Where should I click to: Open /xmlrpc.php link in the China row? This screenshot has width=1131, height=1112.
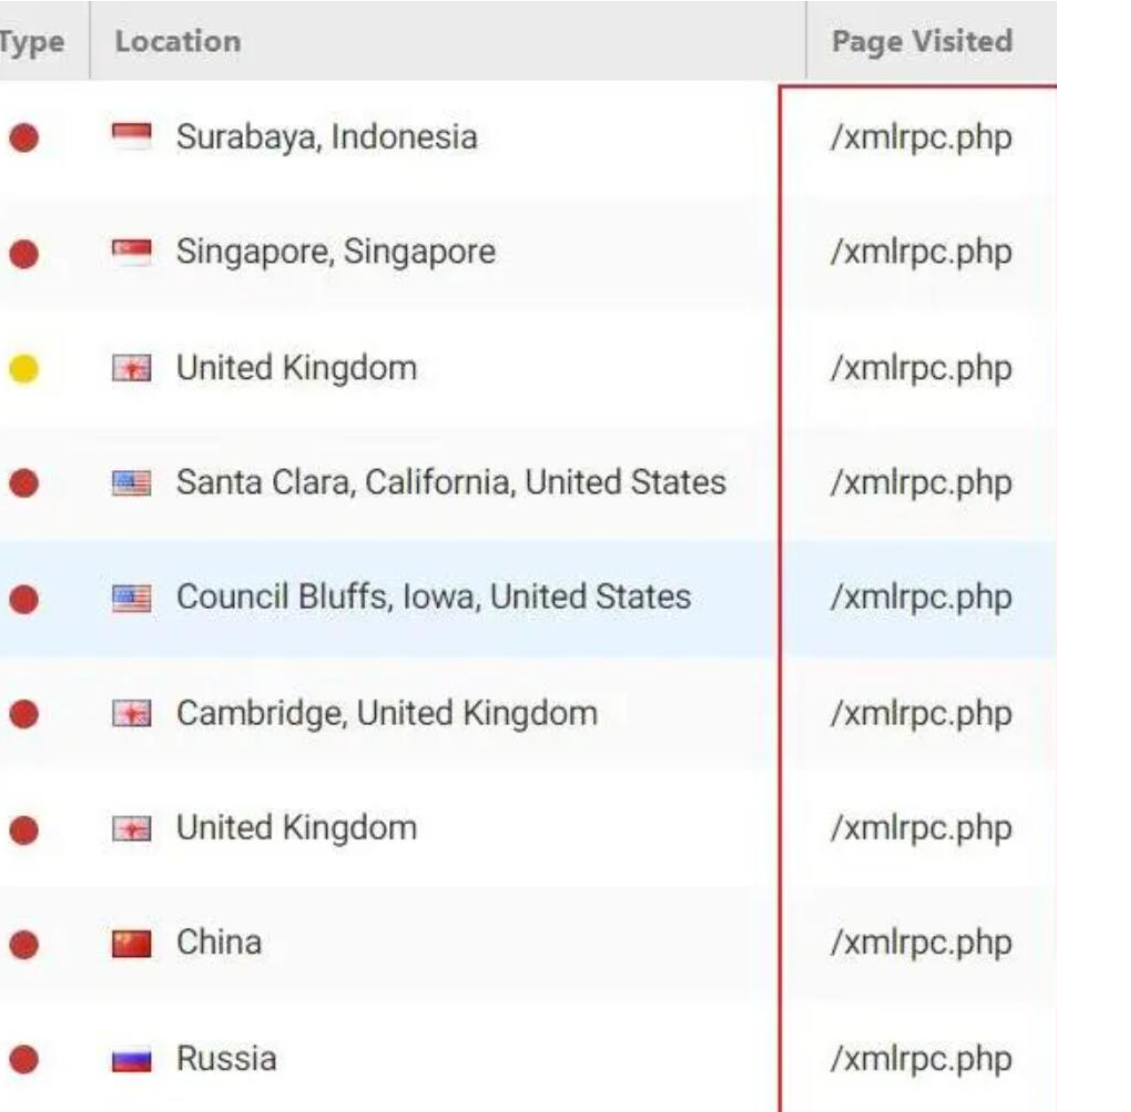pyautogui.click(x=920, y=943)
